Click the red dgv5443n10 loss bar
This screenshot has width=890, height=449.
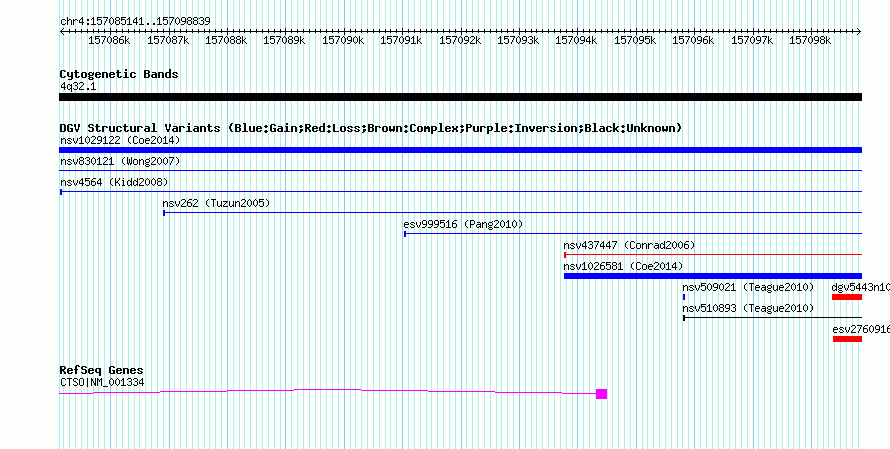pyautogui.click(x=847, y=297)
